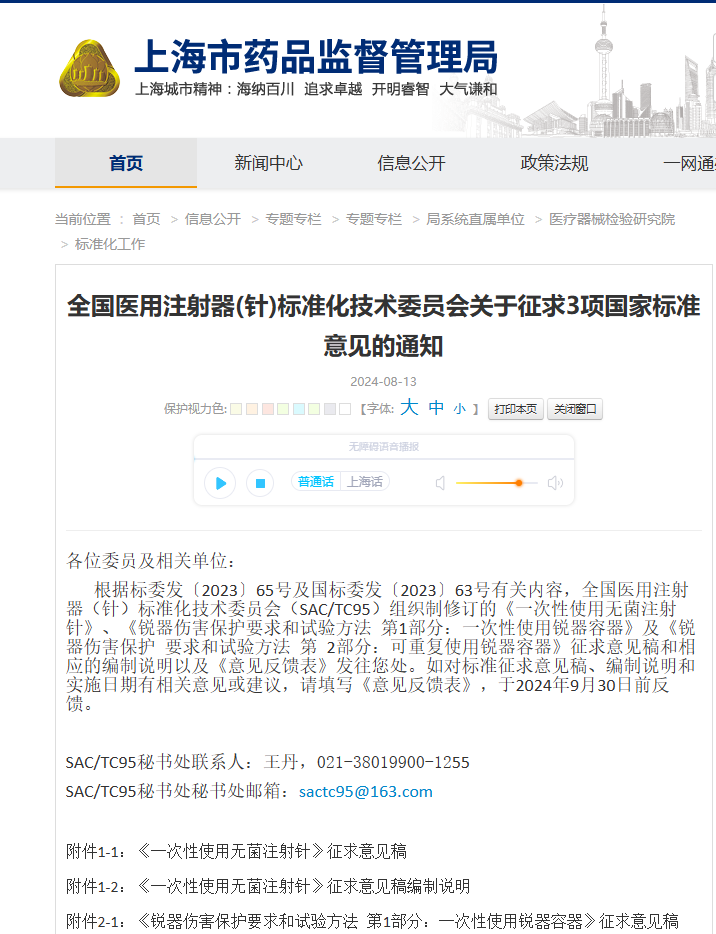
Task: Adjust the orange volume slider
Action: tap(518, 483)
